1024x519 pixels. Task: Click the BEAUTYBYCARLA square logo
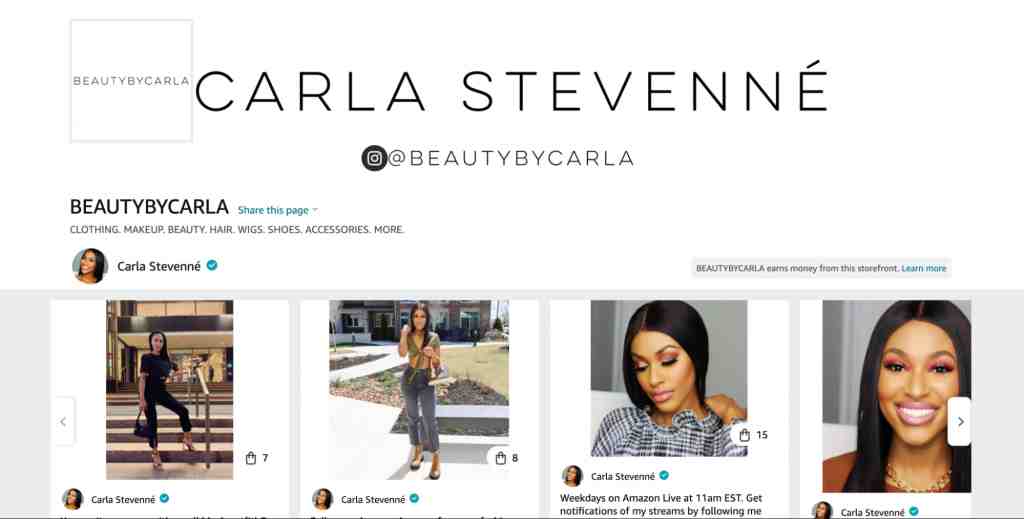point(131,81)
